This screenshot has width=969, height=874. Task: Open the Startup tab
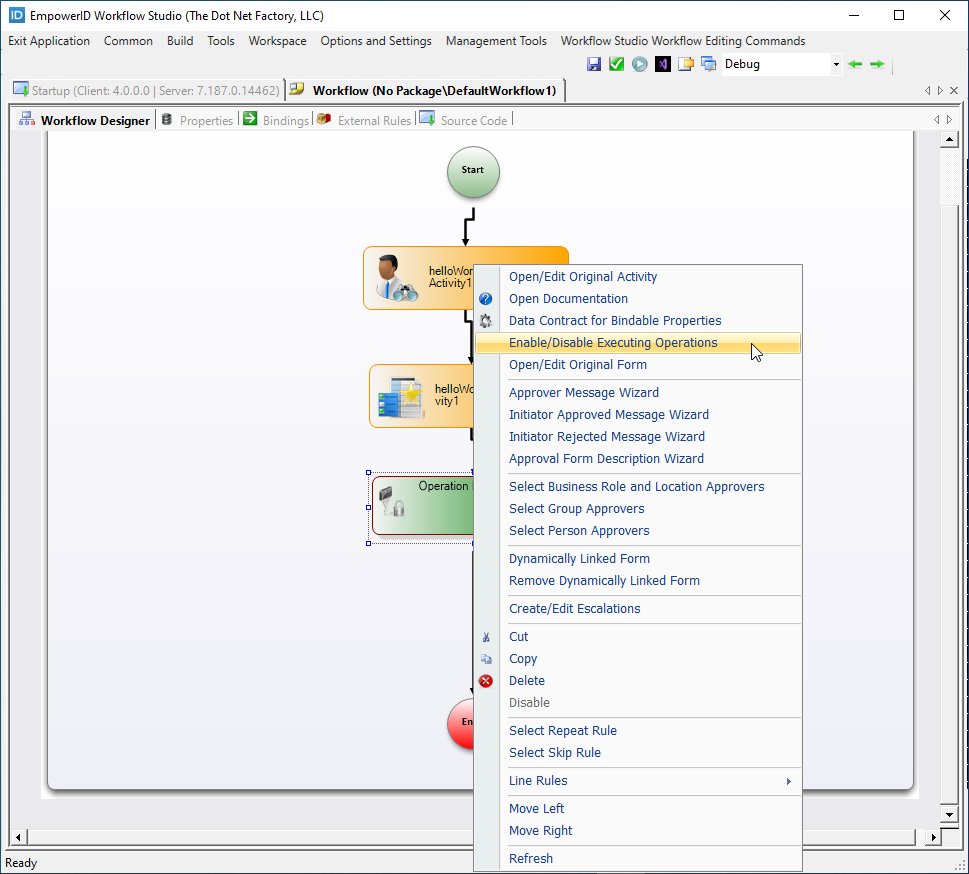pos(145,90)
